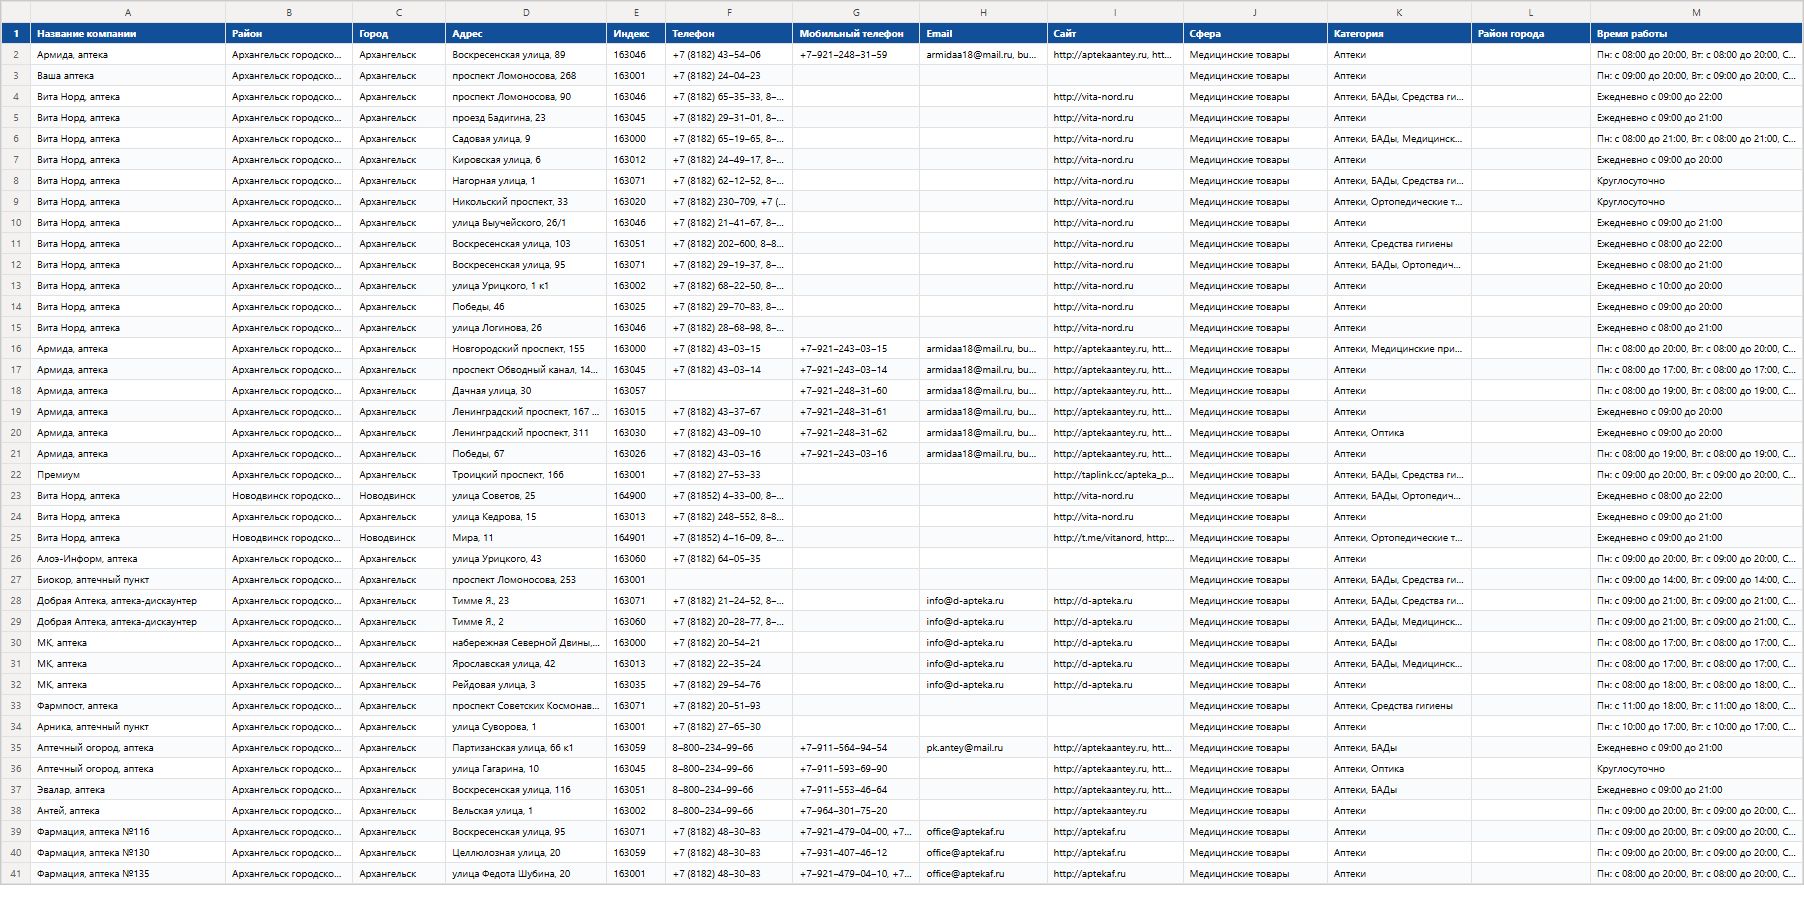Select the 'Антей, аптека' cell
This screenshot has height=902, width=1804.
tap(128, 811)
